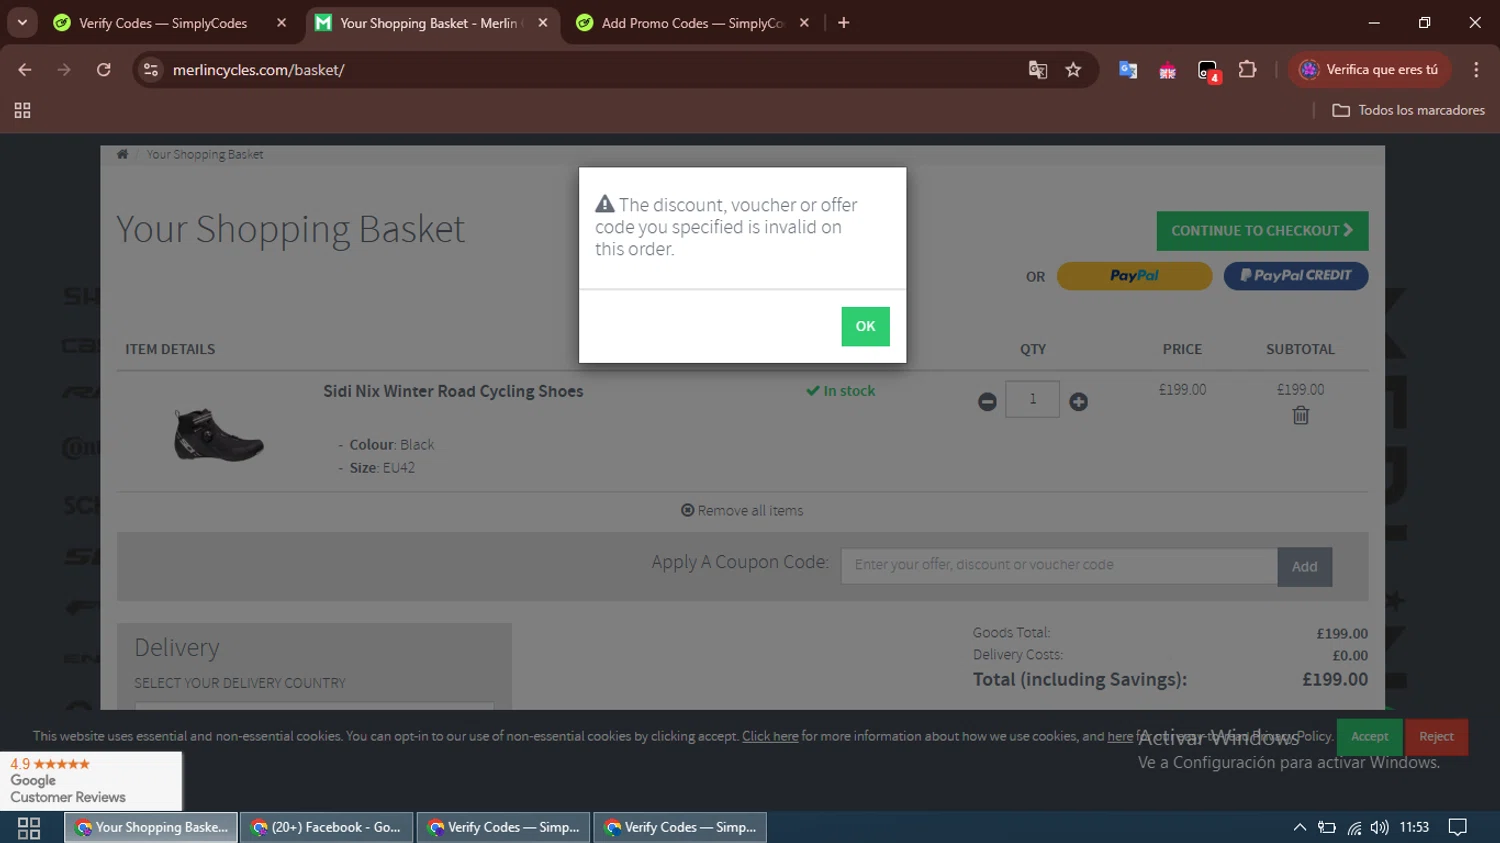The image size is (1500, 843).
Task: Go back in browser history
Action: [x=25, y=70]
